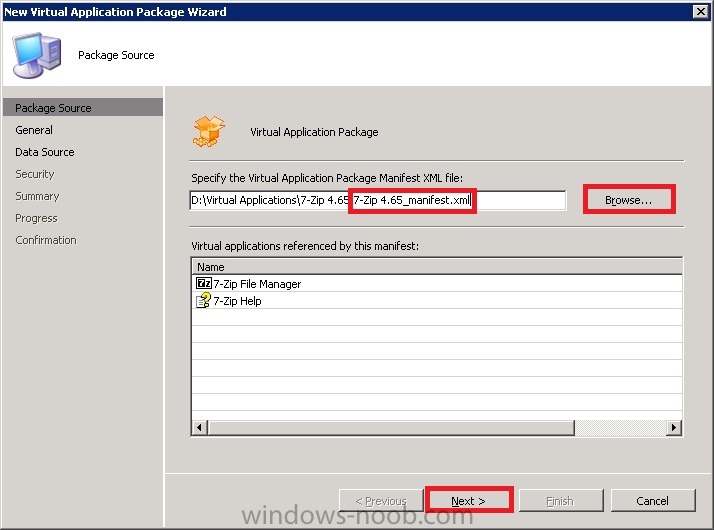The width and height of the screenshot is (714, 530).
Task: Select Confirmation step in sidebar
Action: 46,240
